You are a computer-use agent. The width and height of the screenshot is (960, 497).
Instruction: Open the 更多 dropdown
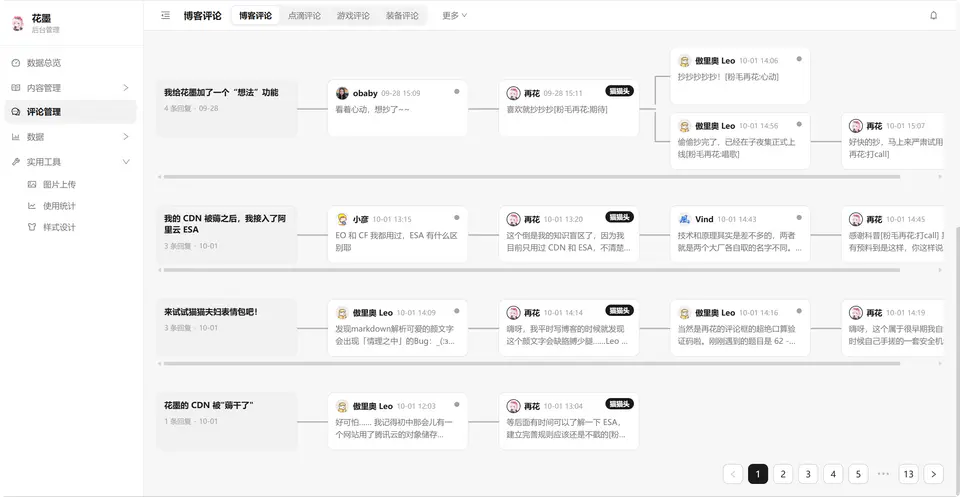454,16
